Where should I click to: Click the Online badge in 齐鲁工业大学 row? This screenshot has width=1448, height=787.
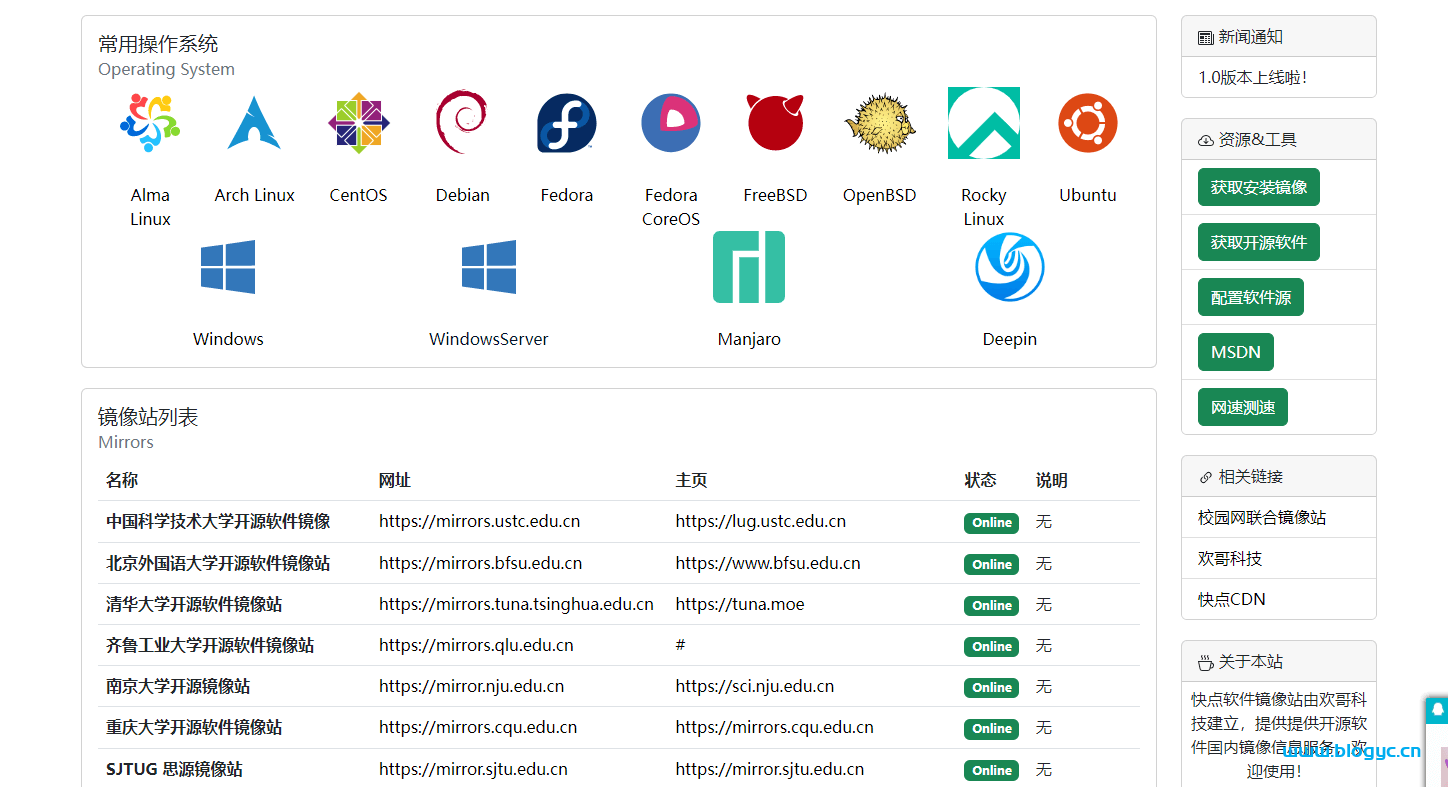(x=992, y=646)
